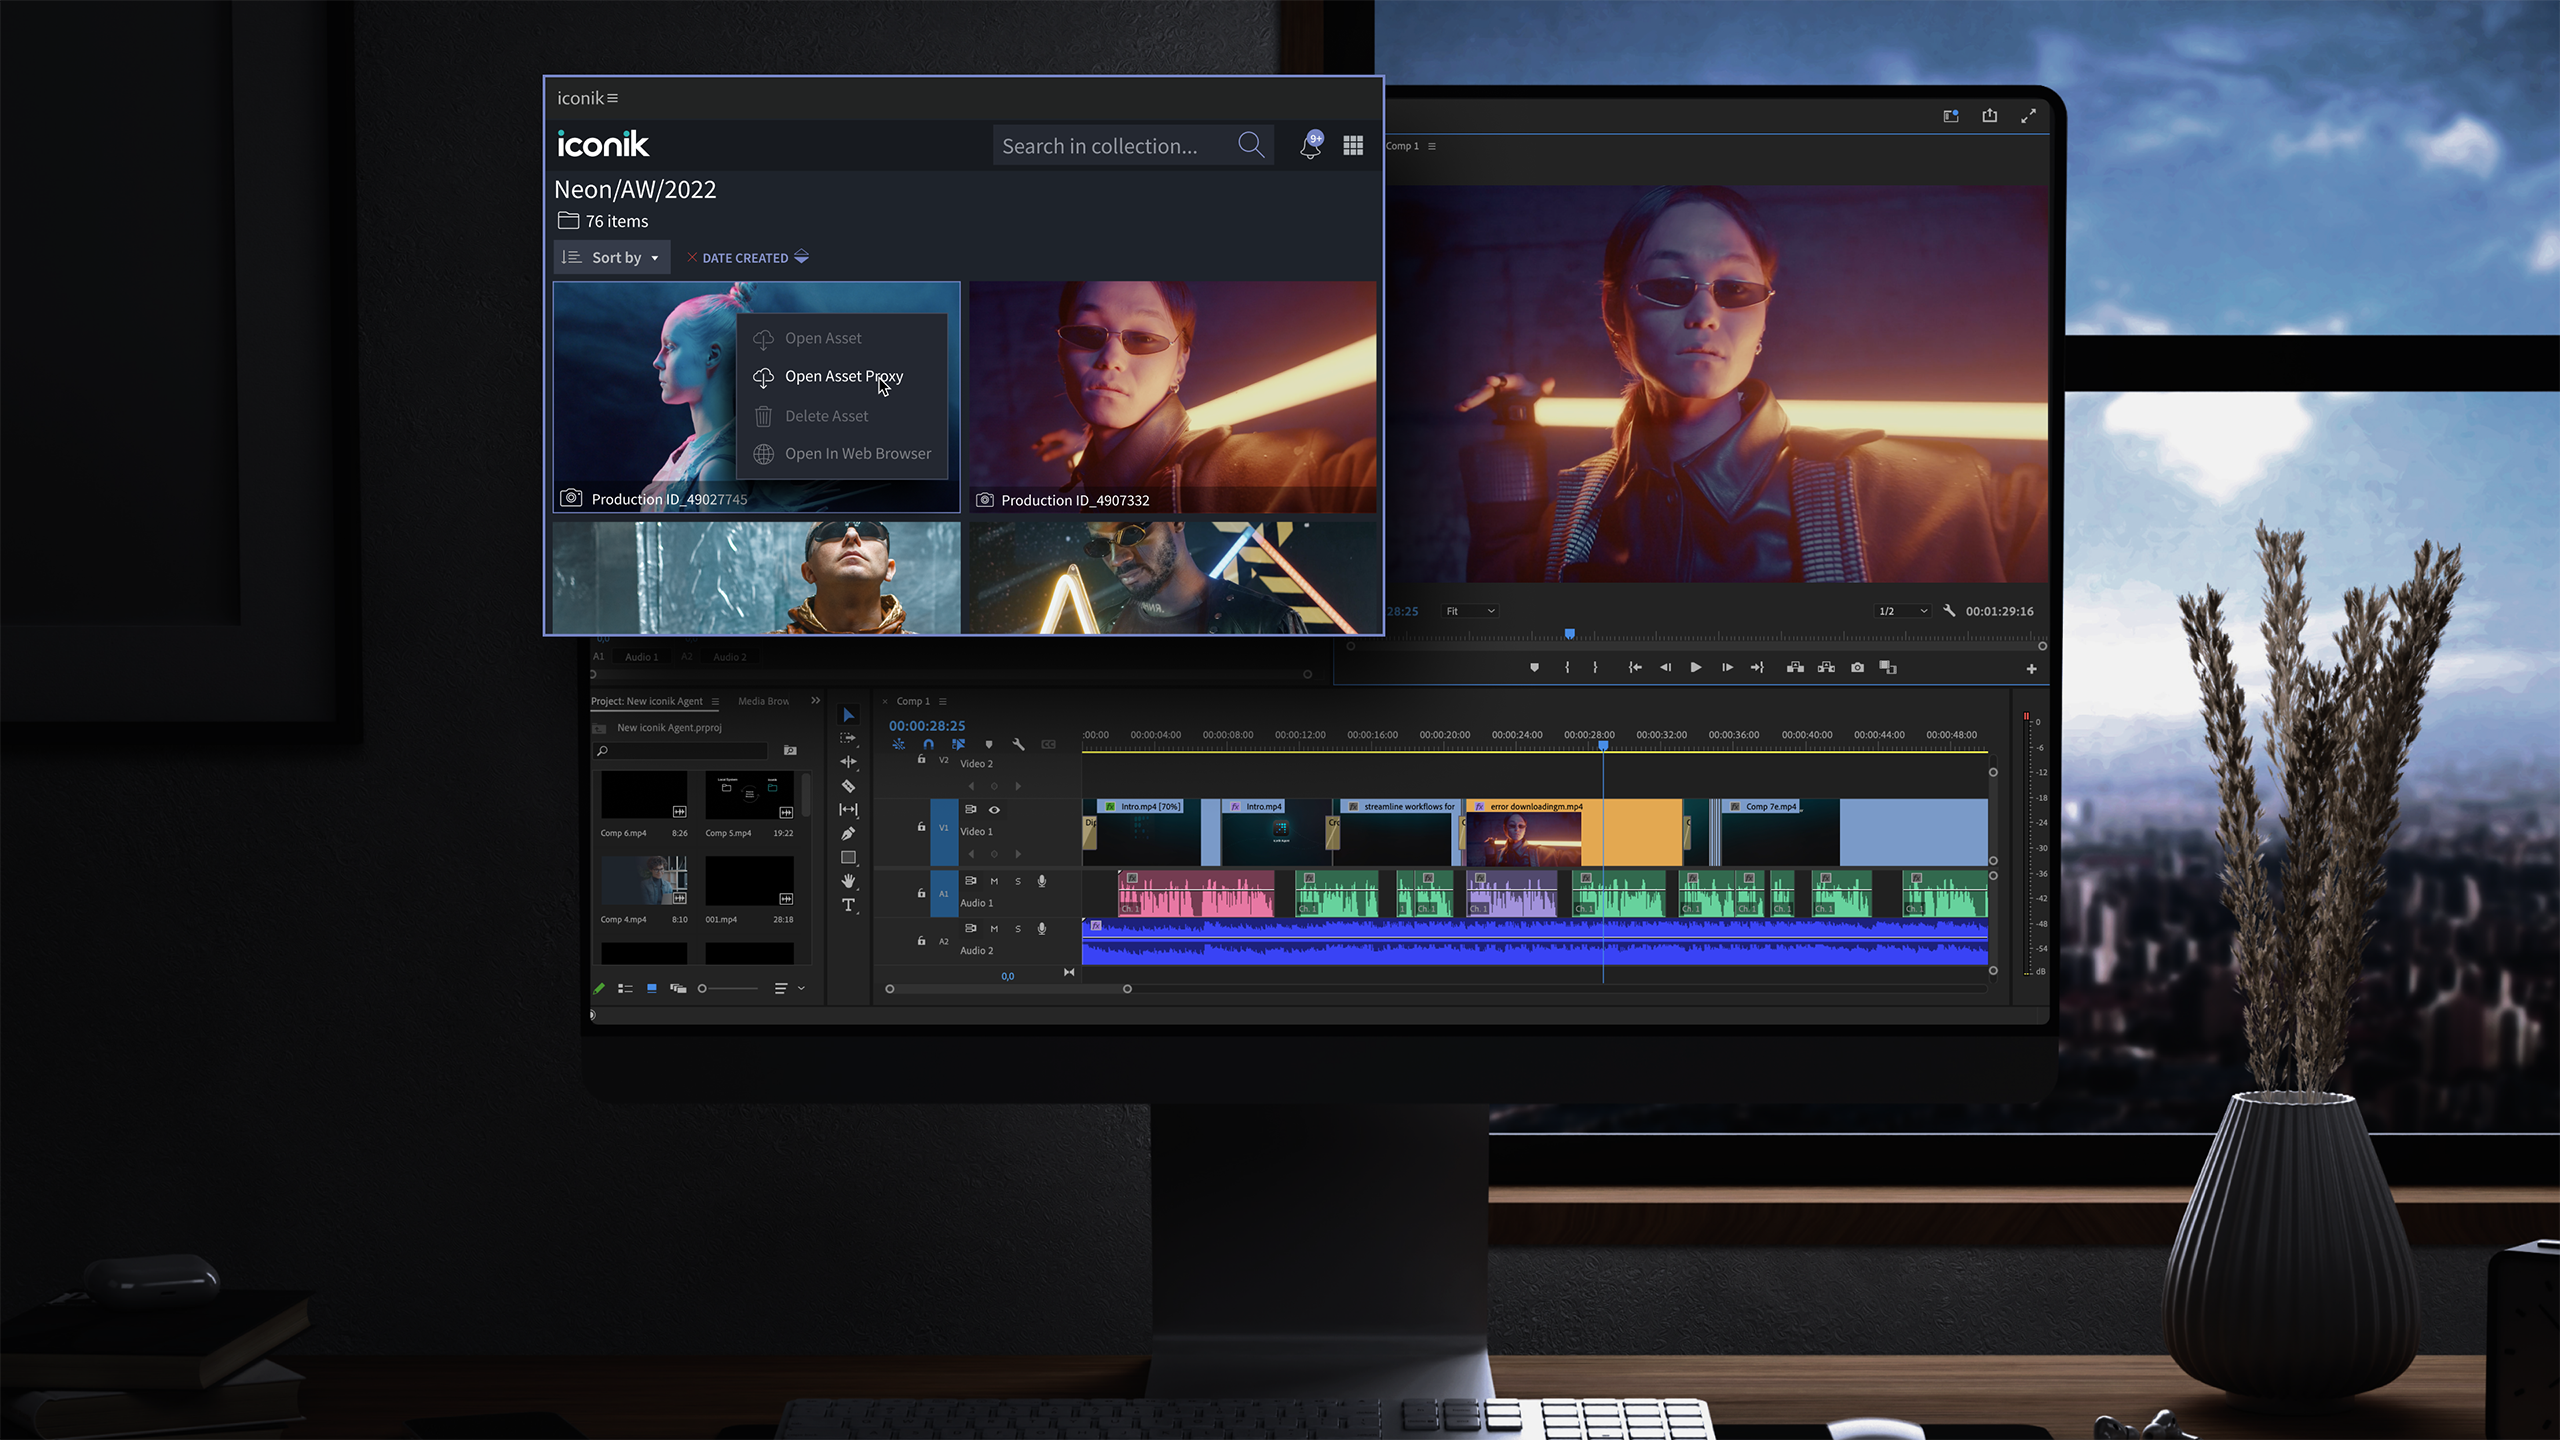This screenshot has width=2560, height=1440.
Task: Click Export Frame camera icon
Action: (x=1857, y=668)
